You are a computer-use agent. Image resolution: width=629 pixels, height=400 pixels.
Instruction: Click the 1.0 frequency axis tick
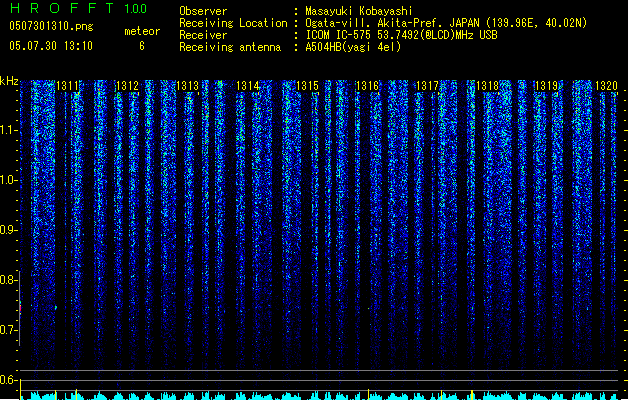(x=8, y=180)
